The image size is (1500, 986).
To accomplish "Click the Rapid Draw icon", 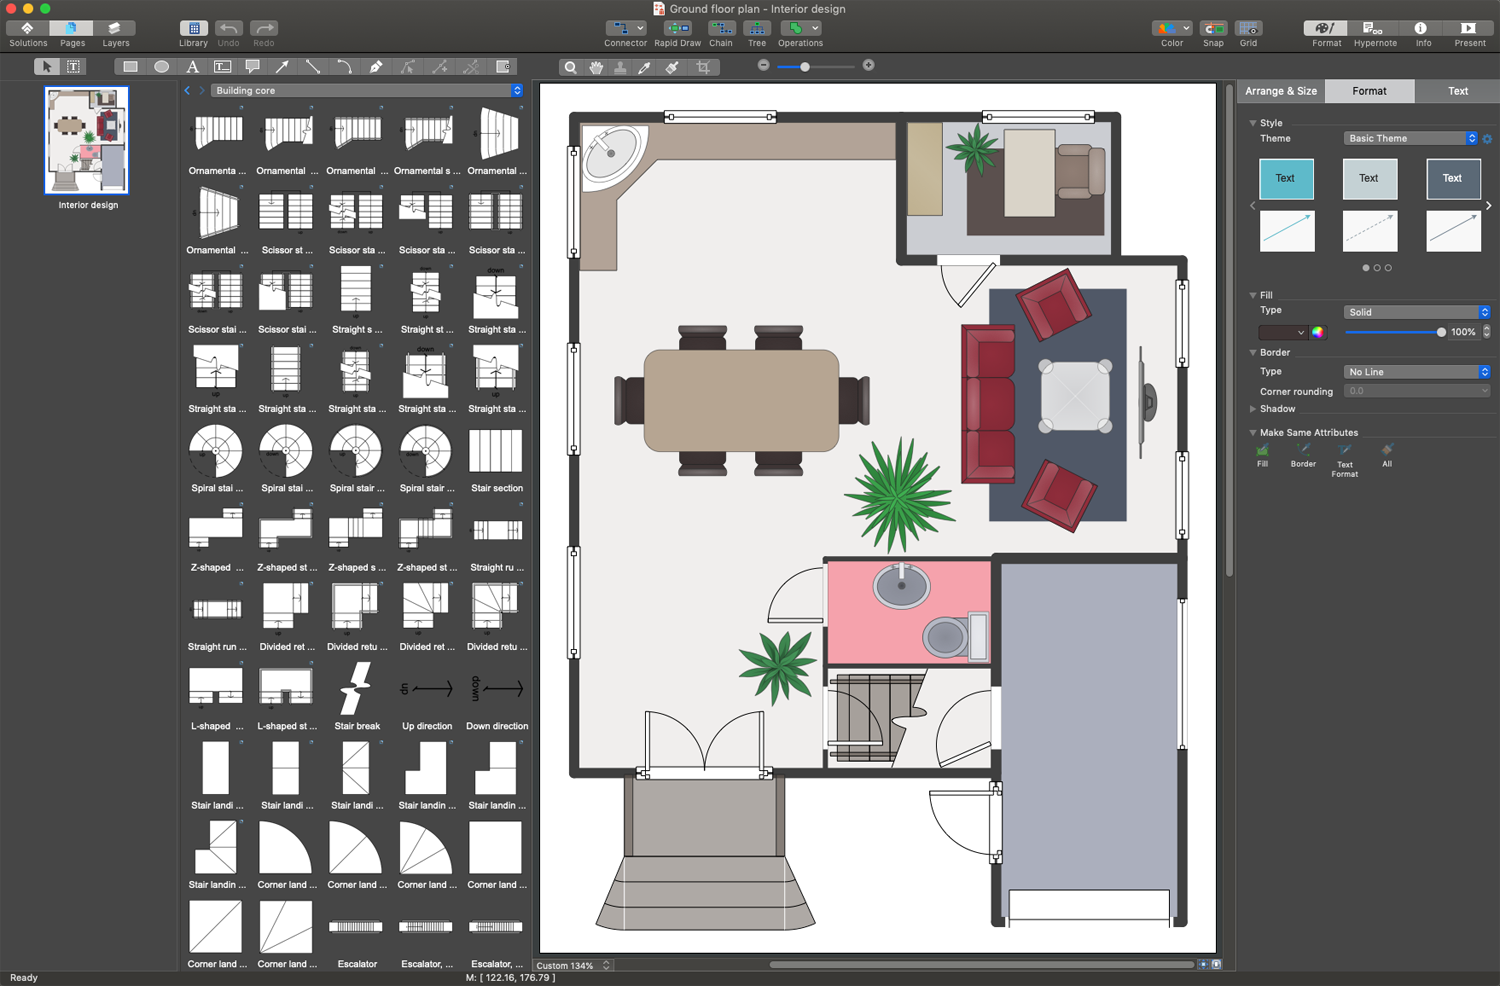I will (x=677, y=29).
